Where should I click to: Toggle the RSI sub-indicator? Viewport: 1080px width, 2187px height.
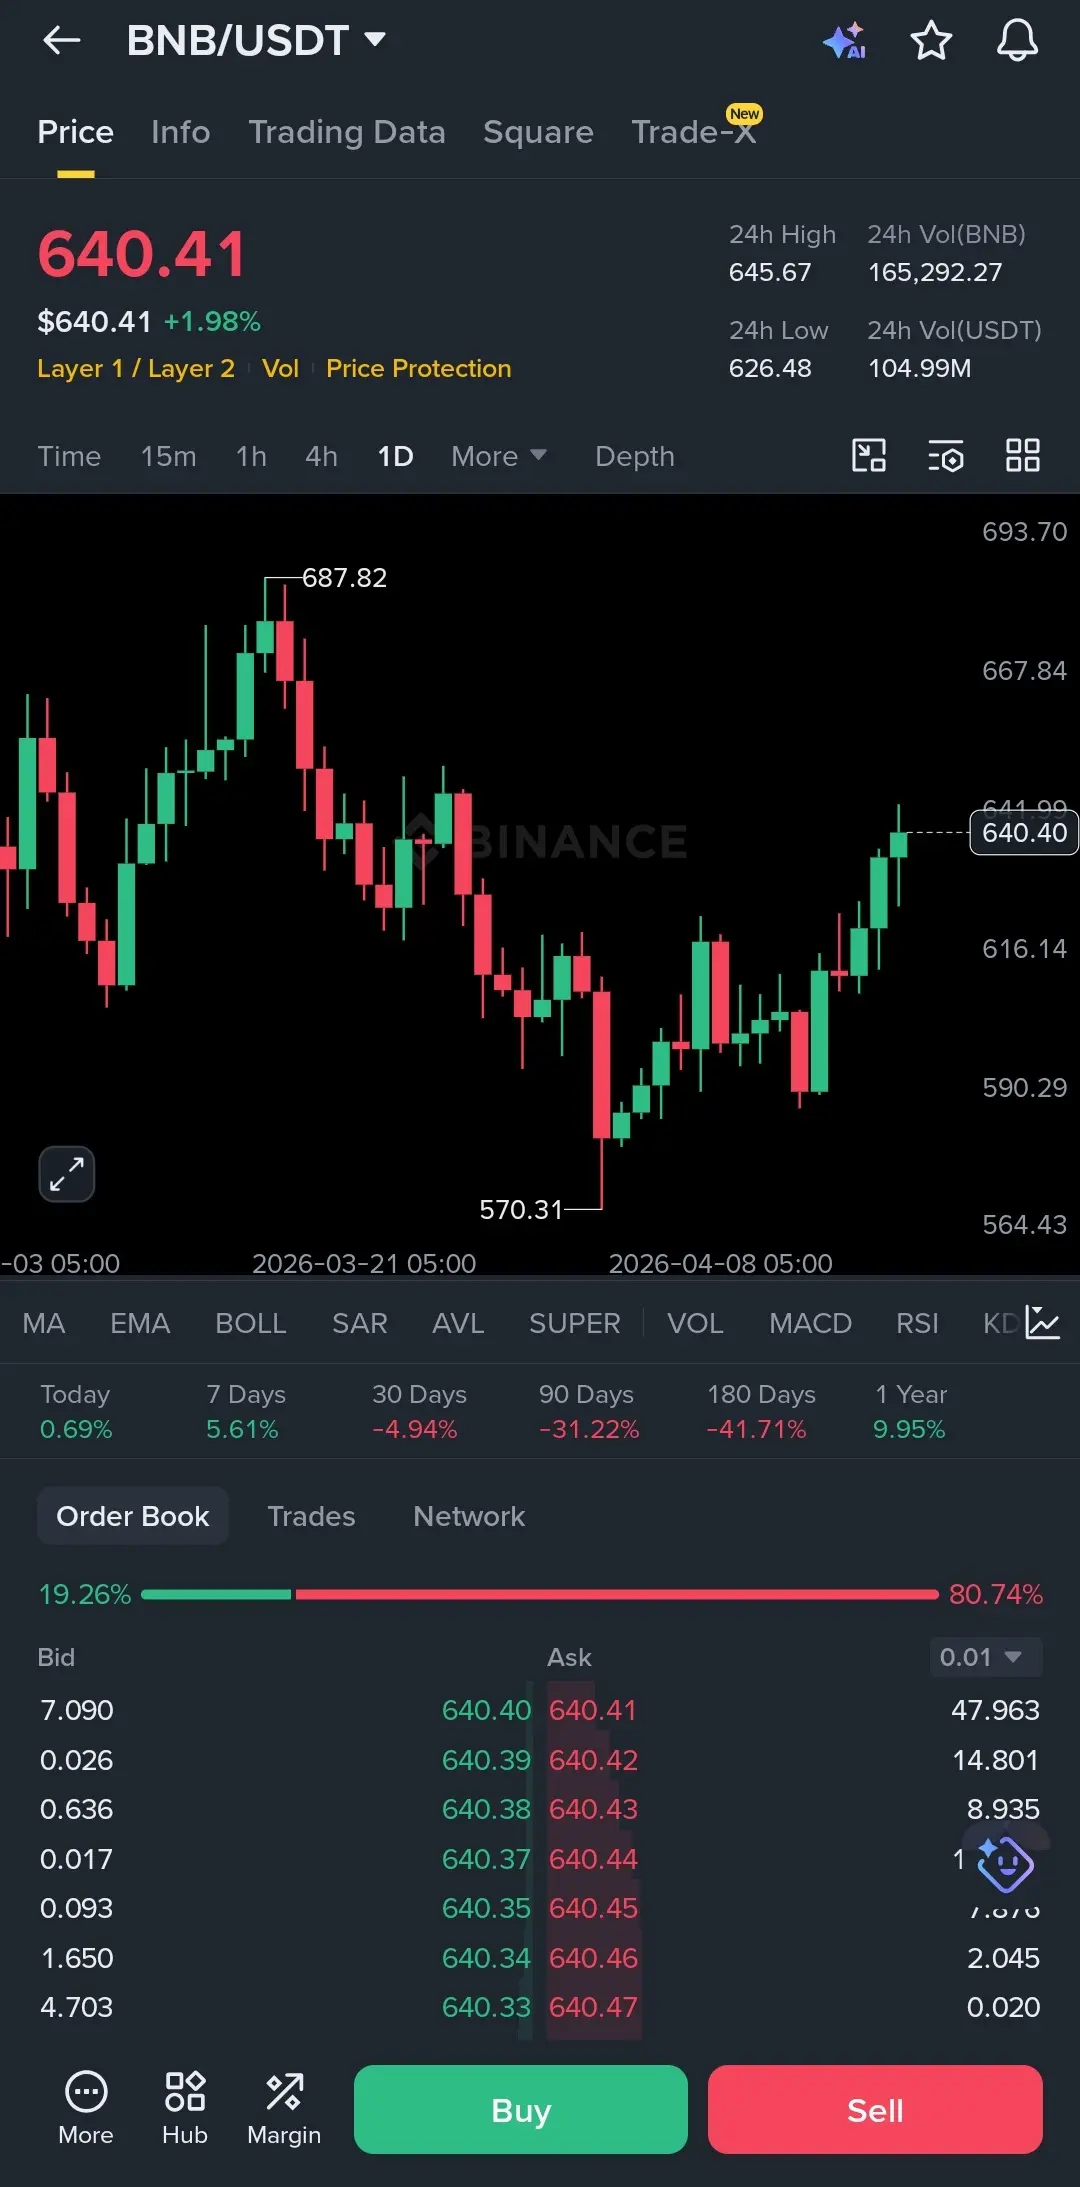tap(917, 1323)
